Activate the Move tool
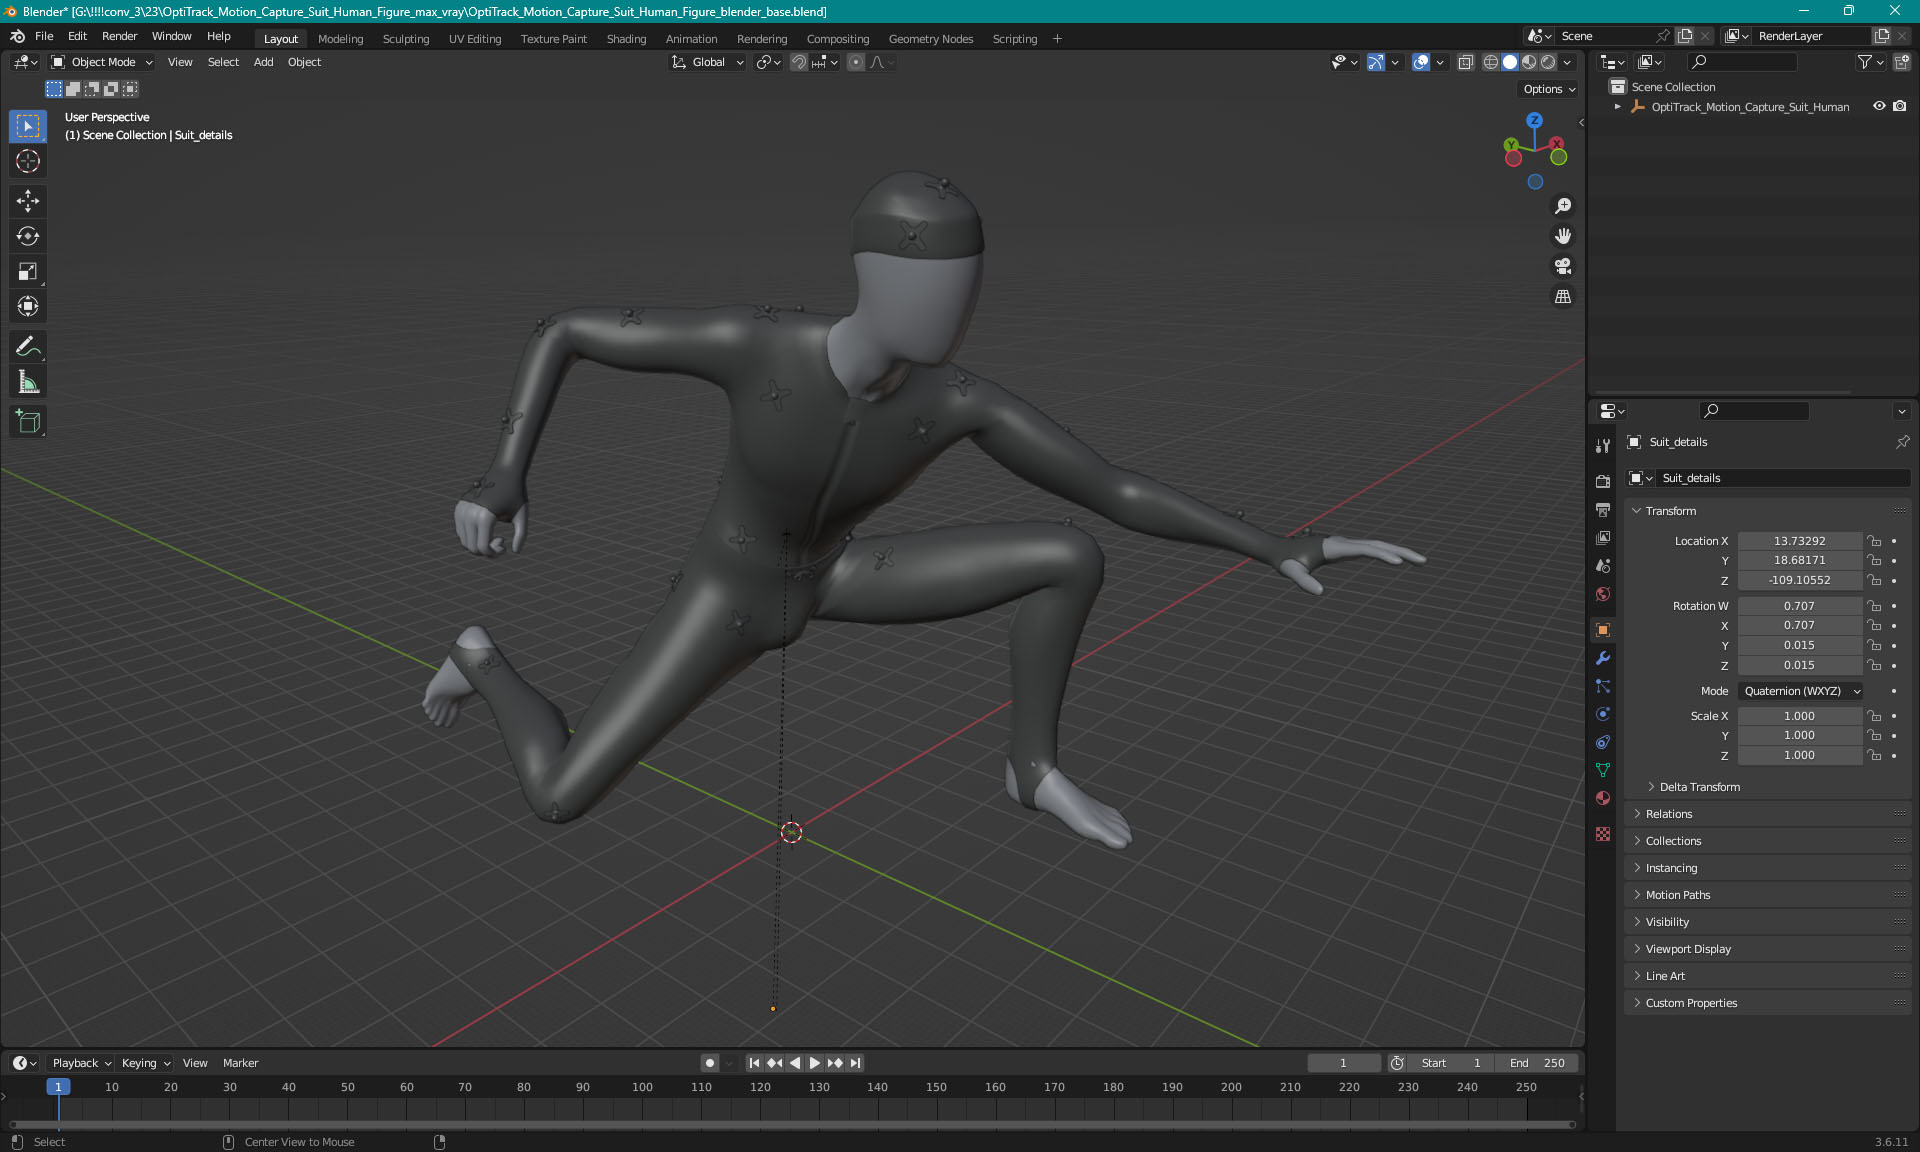 tap(28, 201)
